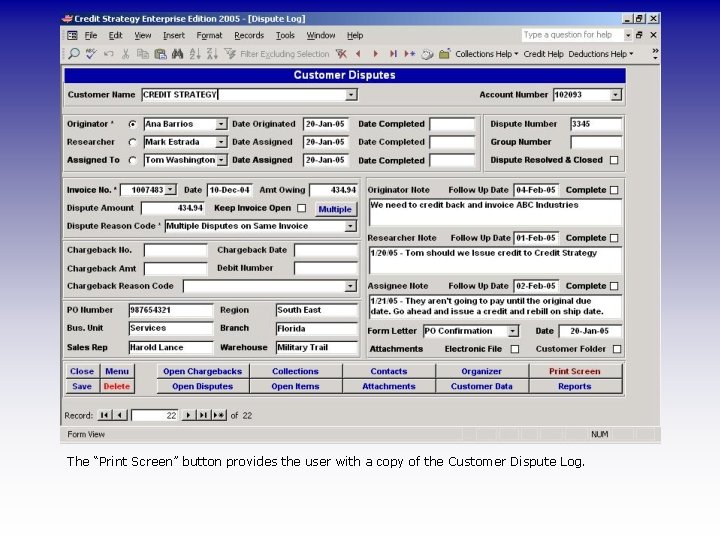
Task: Check the Electronic File box
Action: click(515, 349)
